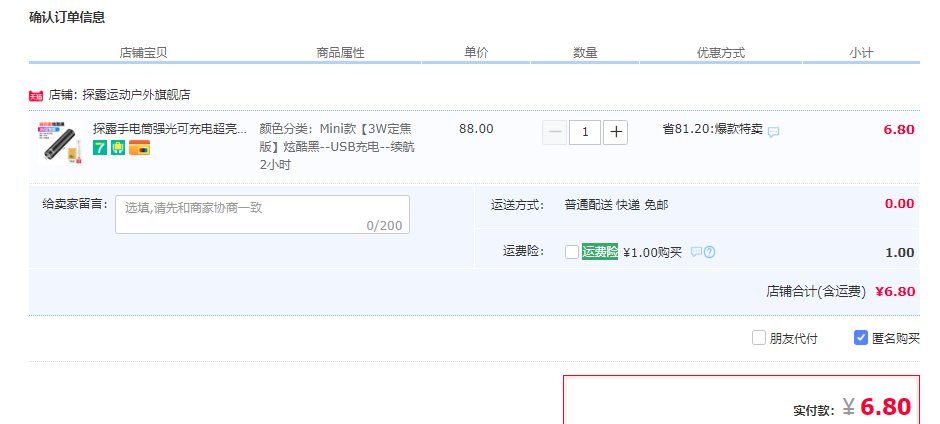Click the 商品属性 column header
Screen dimensions: 940x424
341,53
